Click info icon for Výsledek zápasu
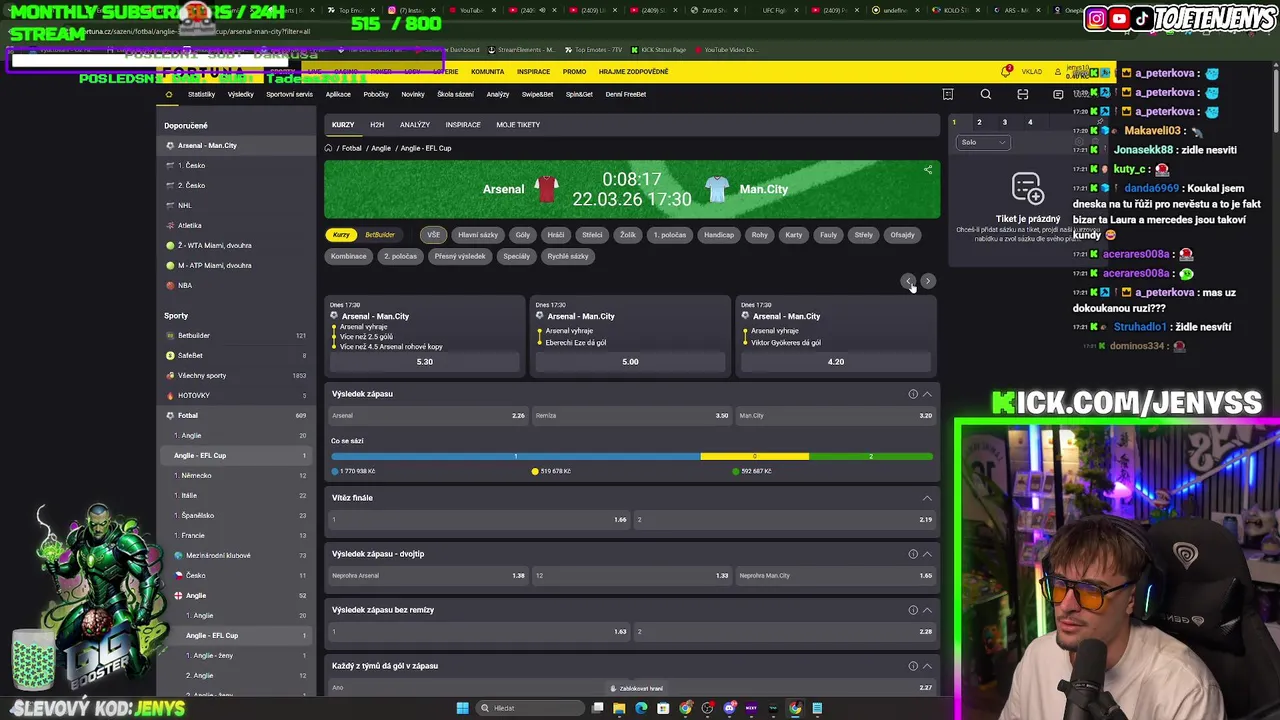The image size is (1280, 720). pos(913,394)
